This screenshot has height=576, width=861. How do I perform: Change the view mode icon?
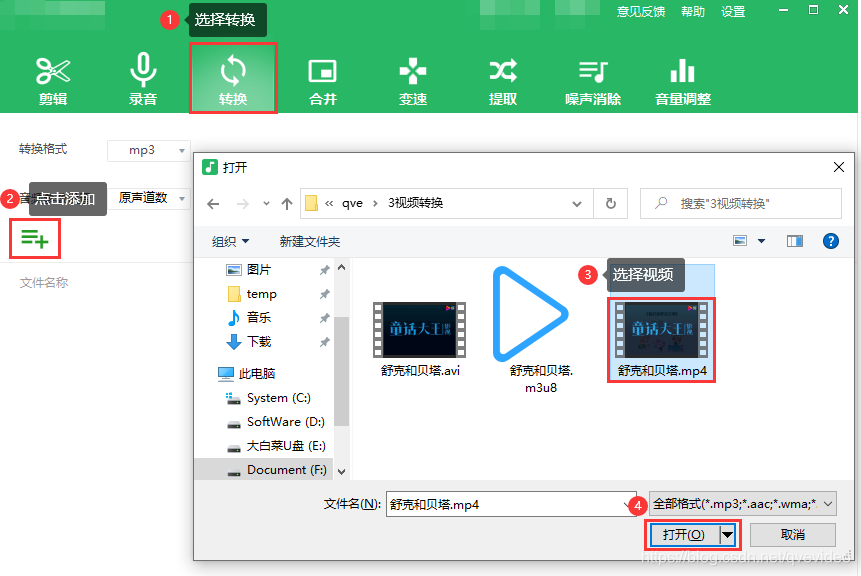point(740,241)
